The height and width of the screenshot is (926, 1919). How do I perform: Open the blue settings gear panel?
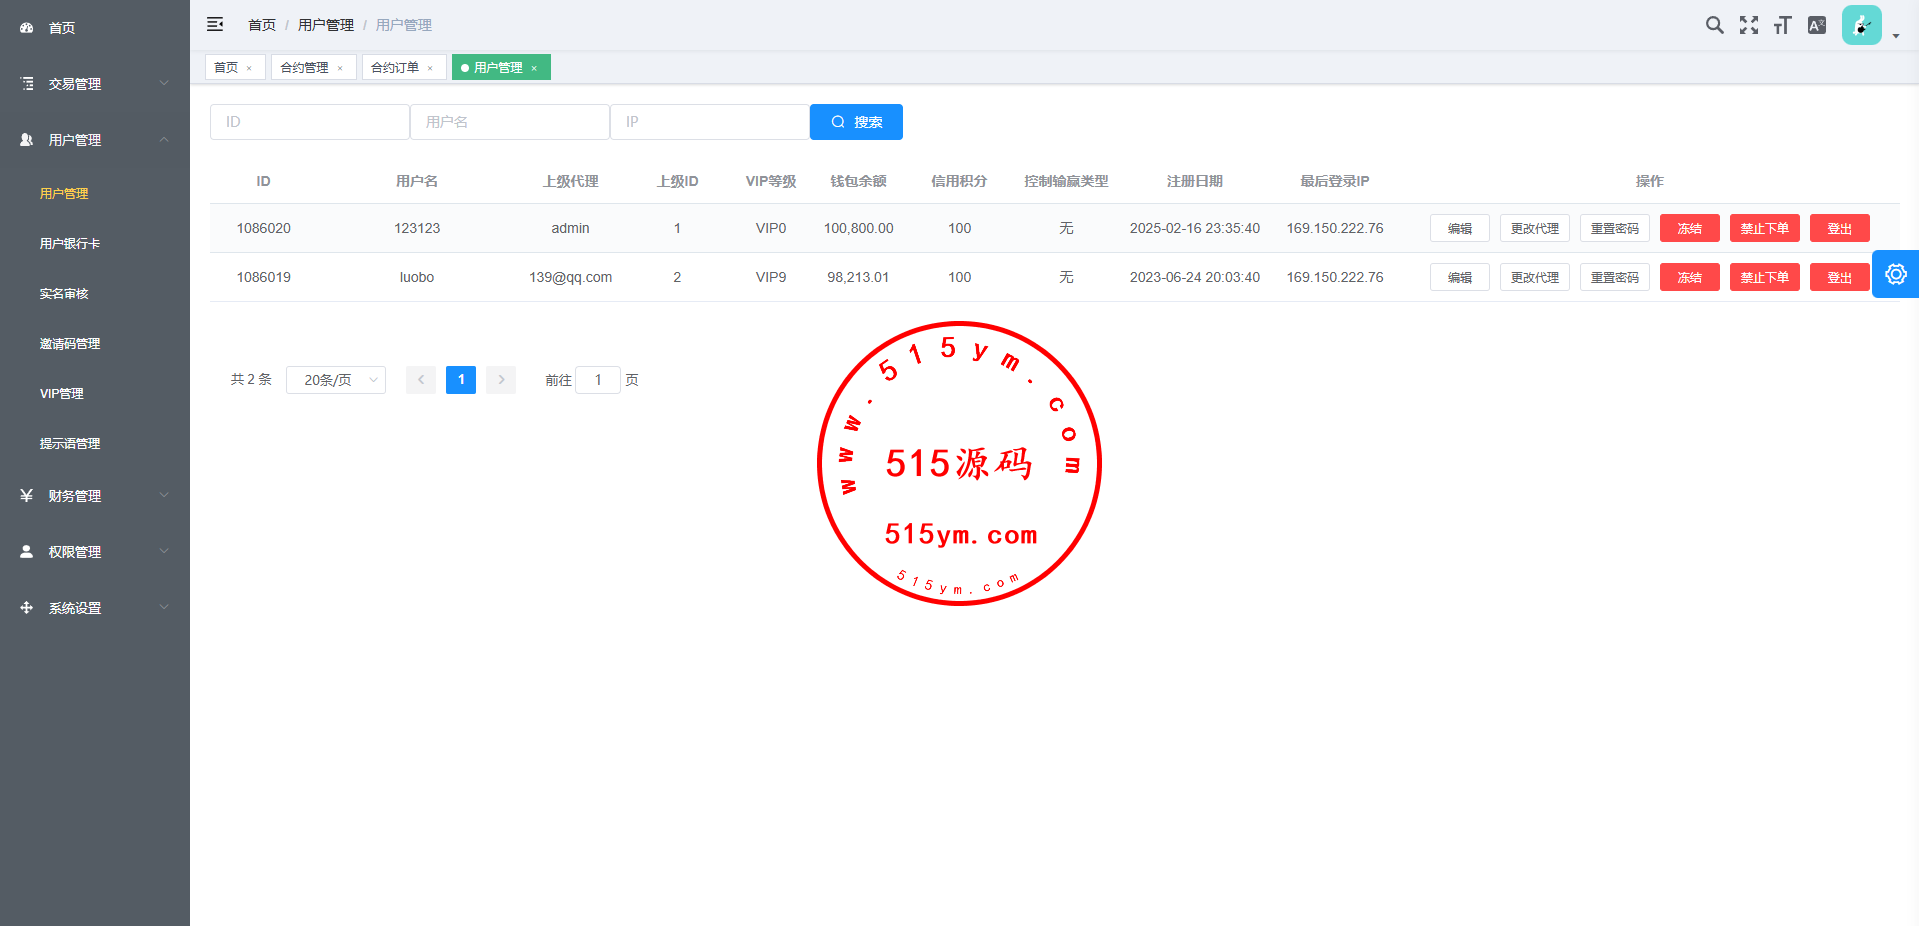tap(1895, 274)
